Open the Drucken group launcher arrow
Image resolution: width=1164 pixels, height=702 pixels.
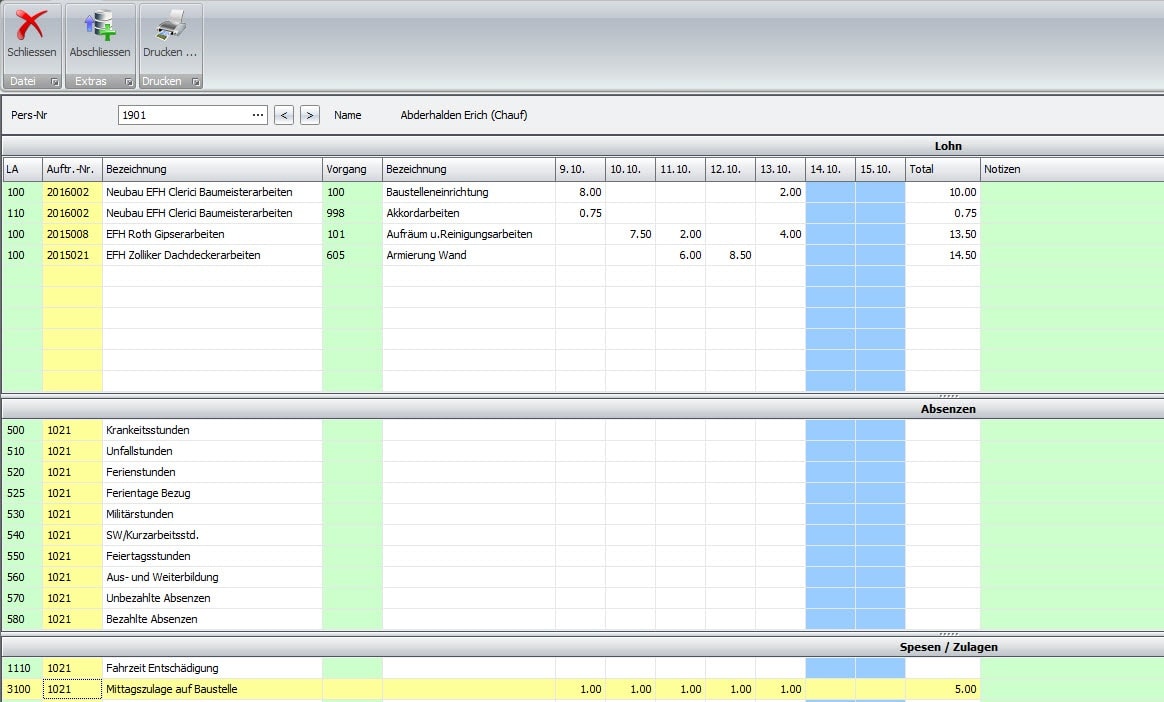[x=196, y=82]
